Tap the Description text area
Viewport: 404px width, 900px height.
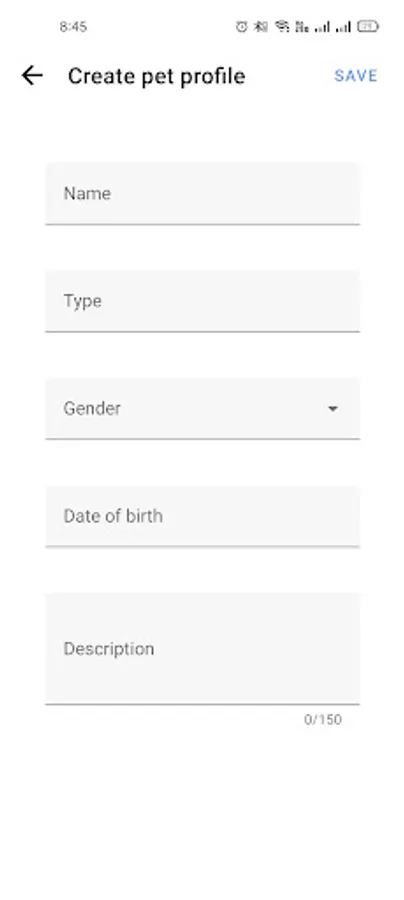[203, 649]
